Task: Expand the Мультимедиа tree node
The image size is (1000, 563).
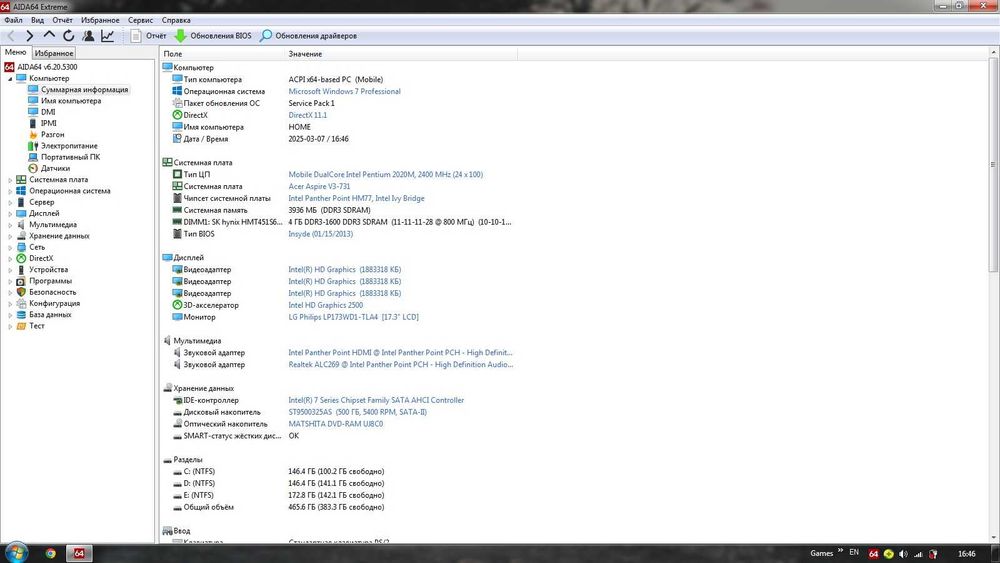Action: click(10, 224)
